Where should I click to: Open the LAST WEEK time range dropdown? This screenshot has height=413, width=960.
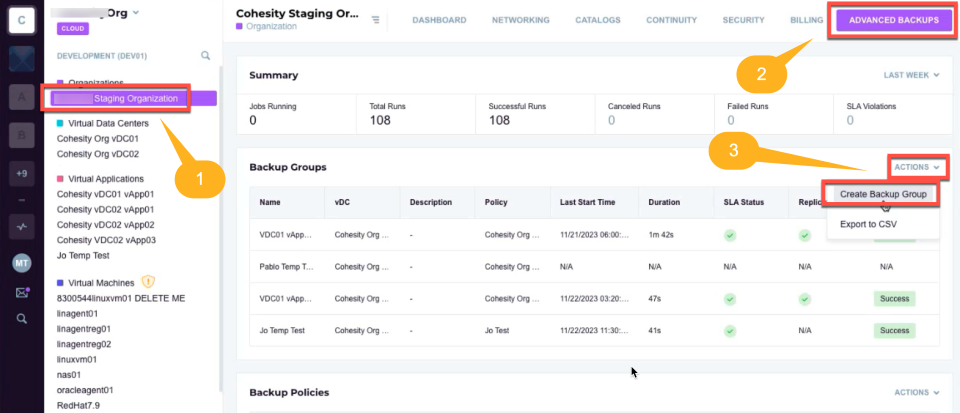(911, 75)
